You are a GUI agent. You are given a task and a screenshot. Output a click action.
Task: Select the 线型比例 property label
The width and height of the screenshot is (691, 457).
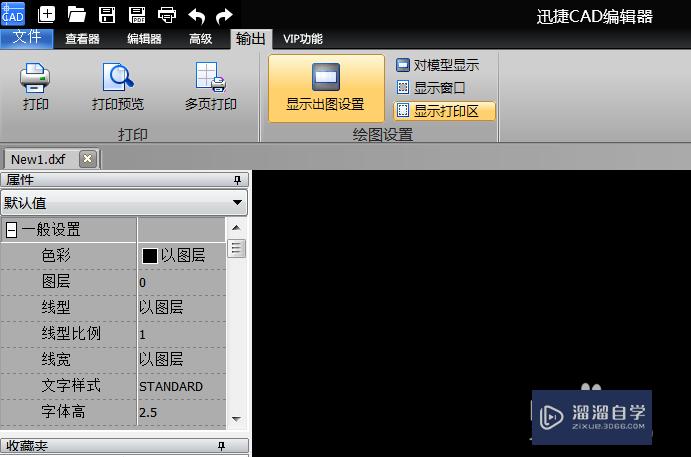coord(71,334)
